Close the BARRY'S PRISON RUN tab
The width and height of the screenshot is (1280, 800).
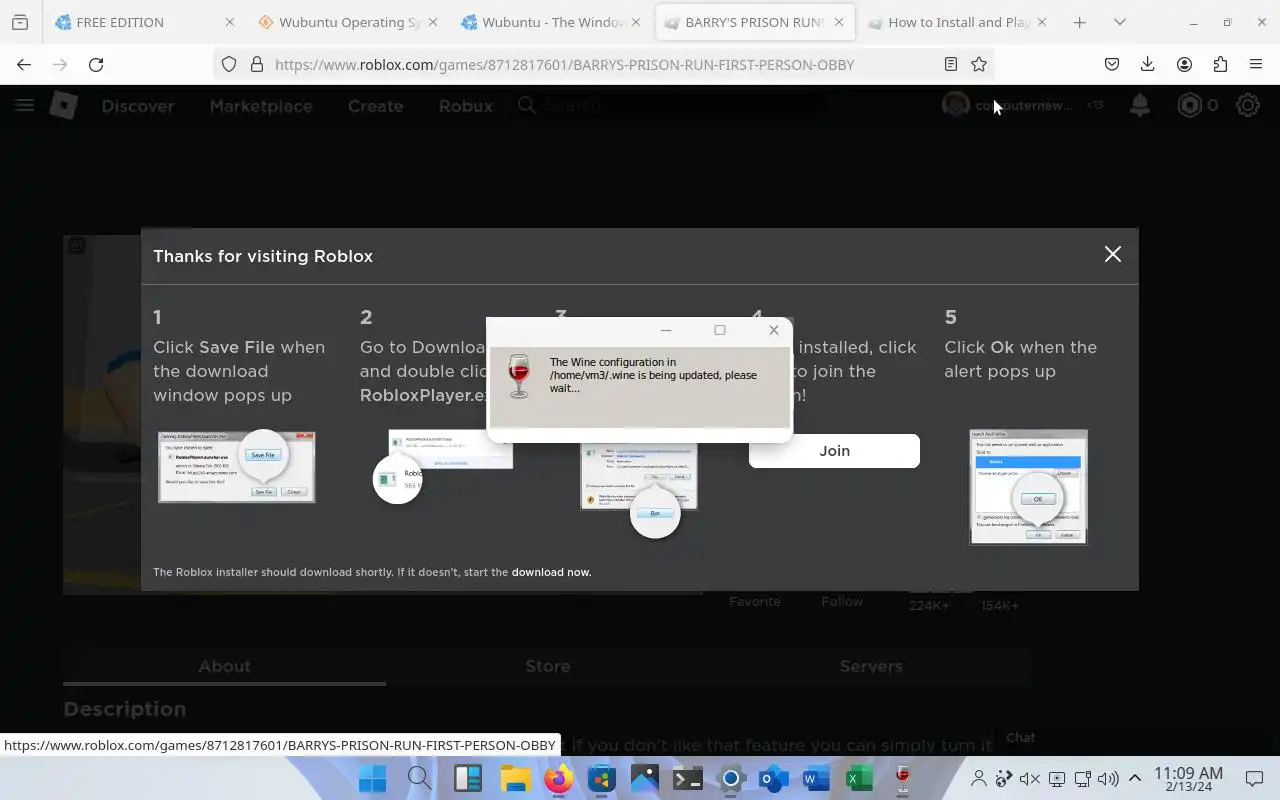pyautogui.click(x=839, y=22)
